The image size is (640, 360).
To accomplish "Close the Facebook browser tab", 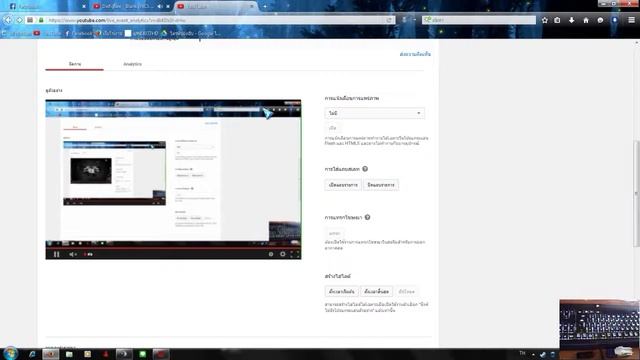I will 84,6.
